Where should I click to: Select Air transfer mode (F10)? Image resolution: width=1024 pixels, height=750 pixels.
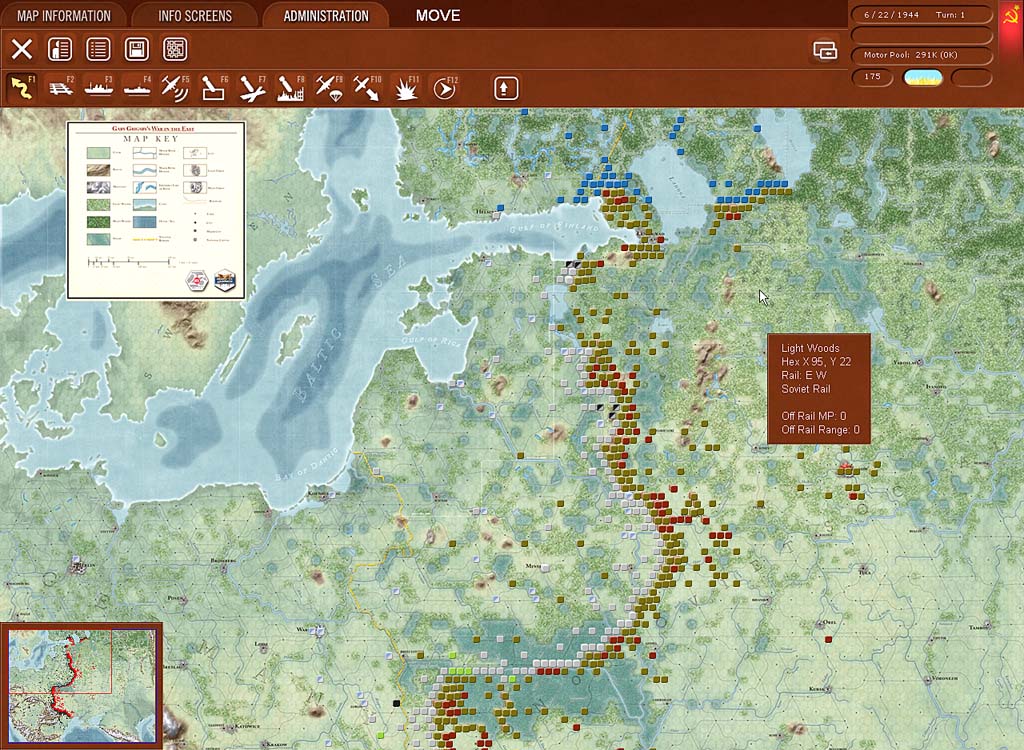(x=367, y=88)
